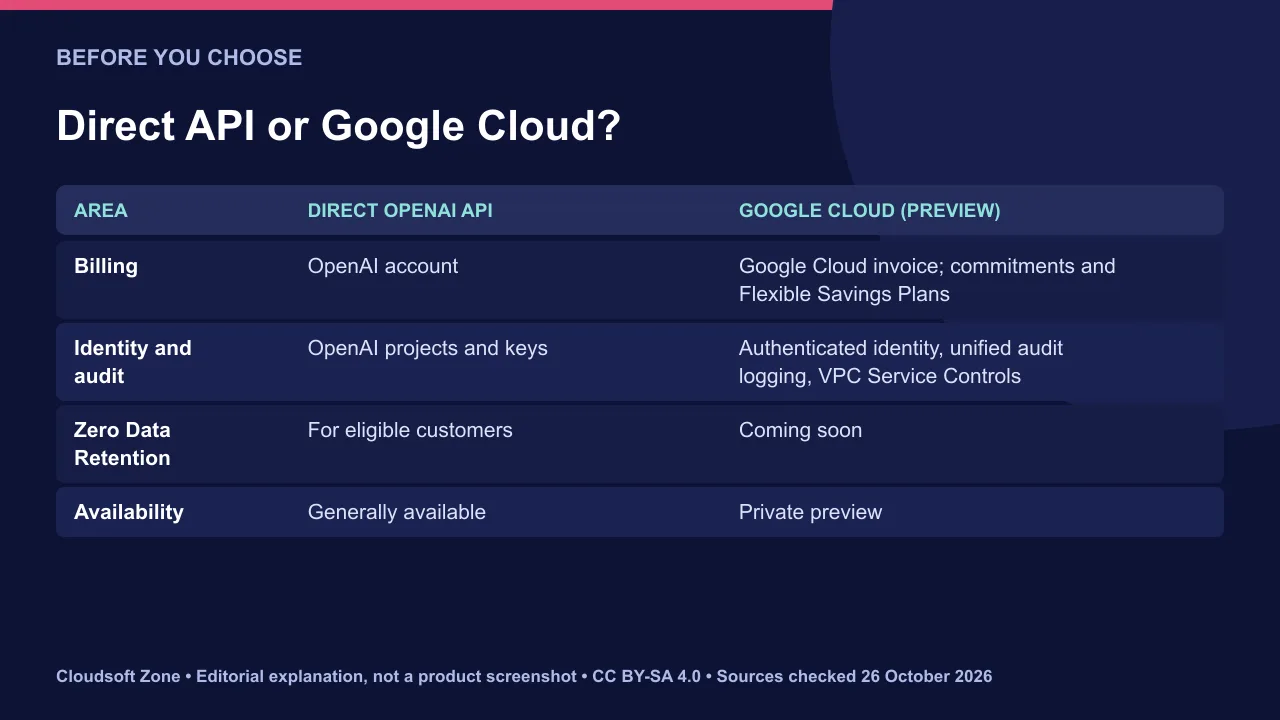Click the 'Direct API or Google Cloud?' heading
Screen dimensions: 1280x720
coord(338,126)
